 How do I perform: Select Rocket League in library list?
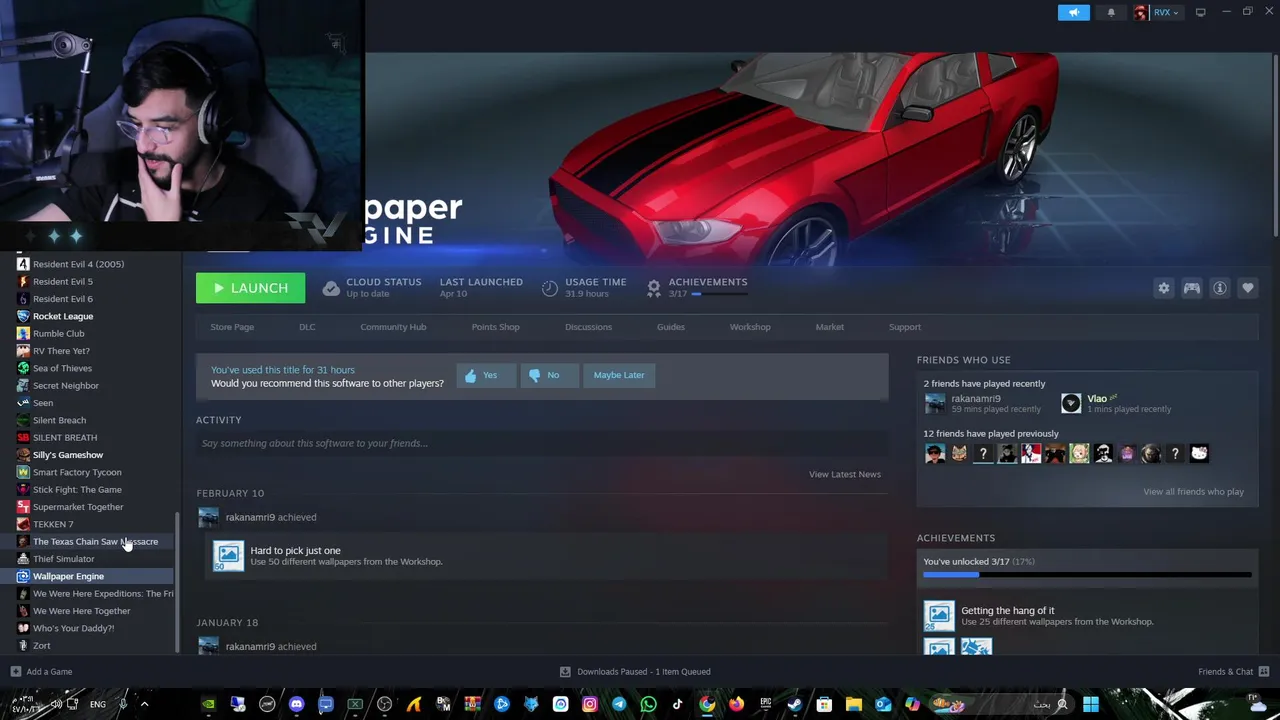point(63,316)
